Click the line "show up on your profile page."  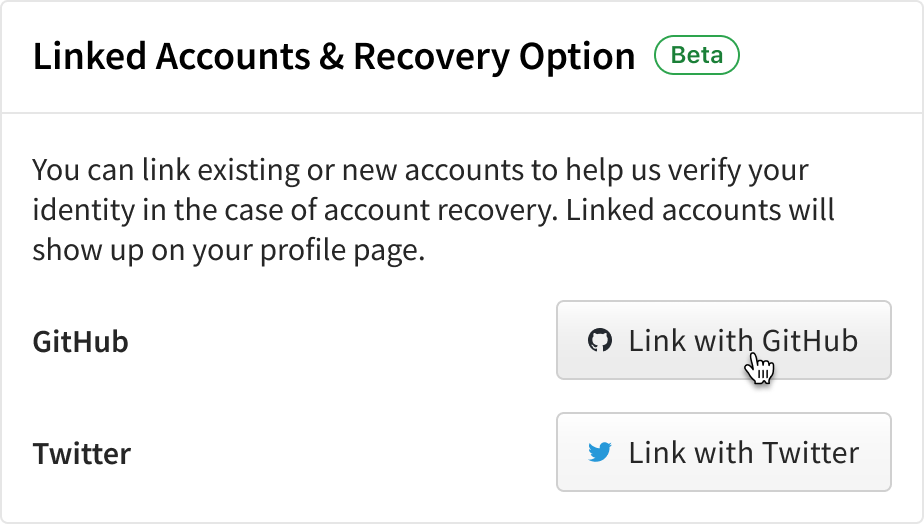229,251
